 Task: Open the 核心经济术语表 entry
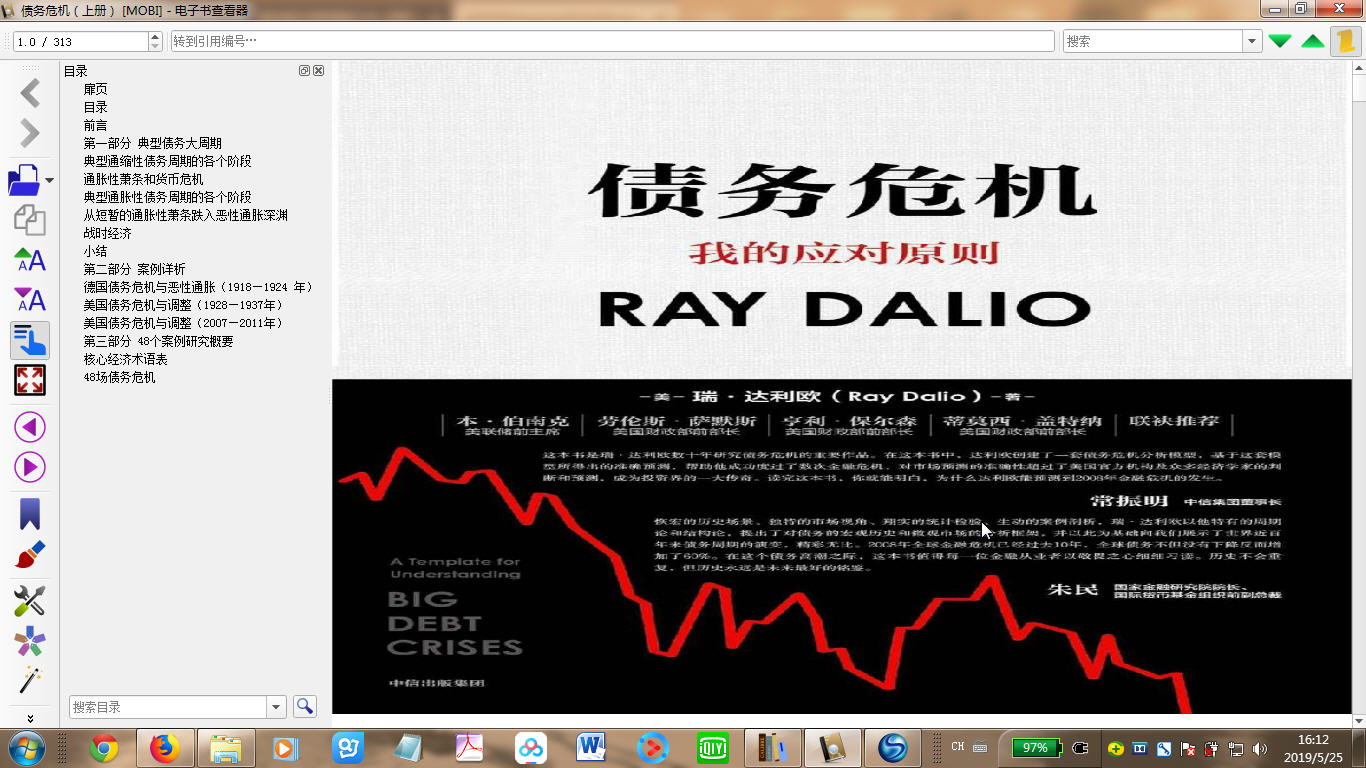coord(126,359)
